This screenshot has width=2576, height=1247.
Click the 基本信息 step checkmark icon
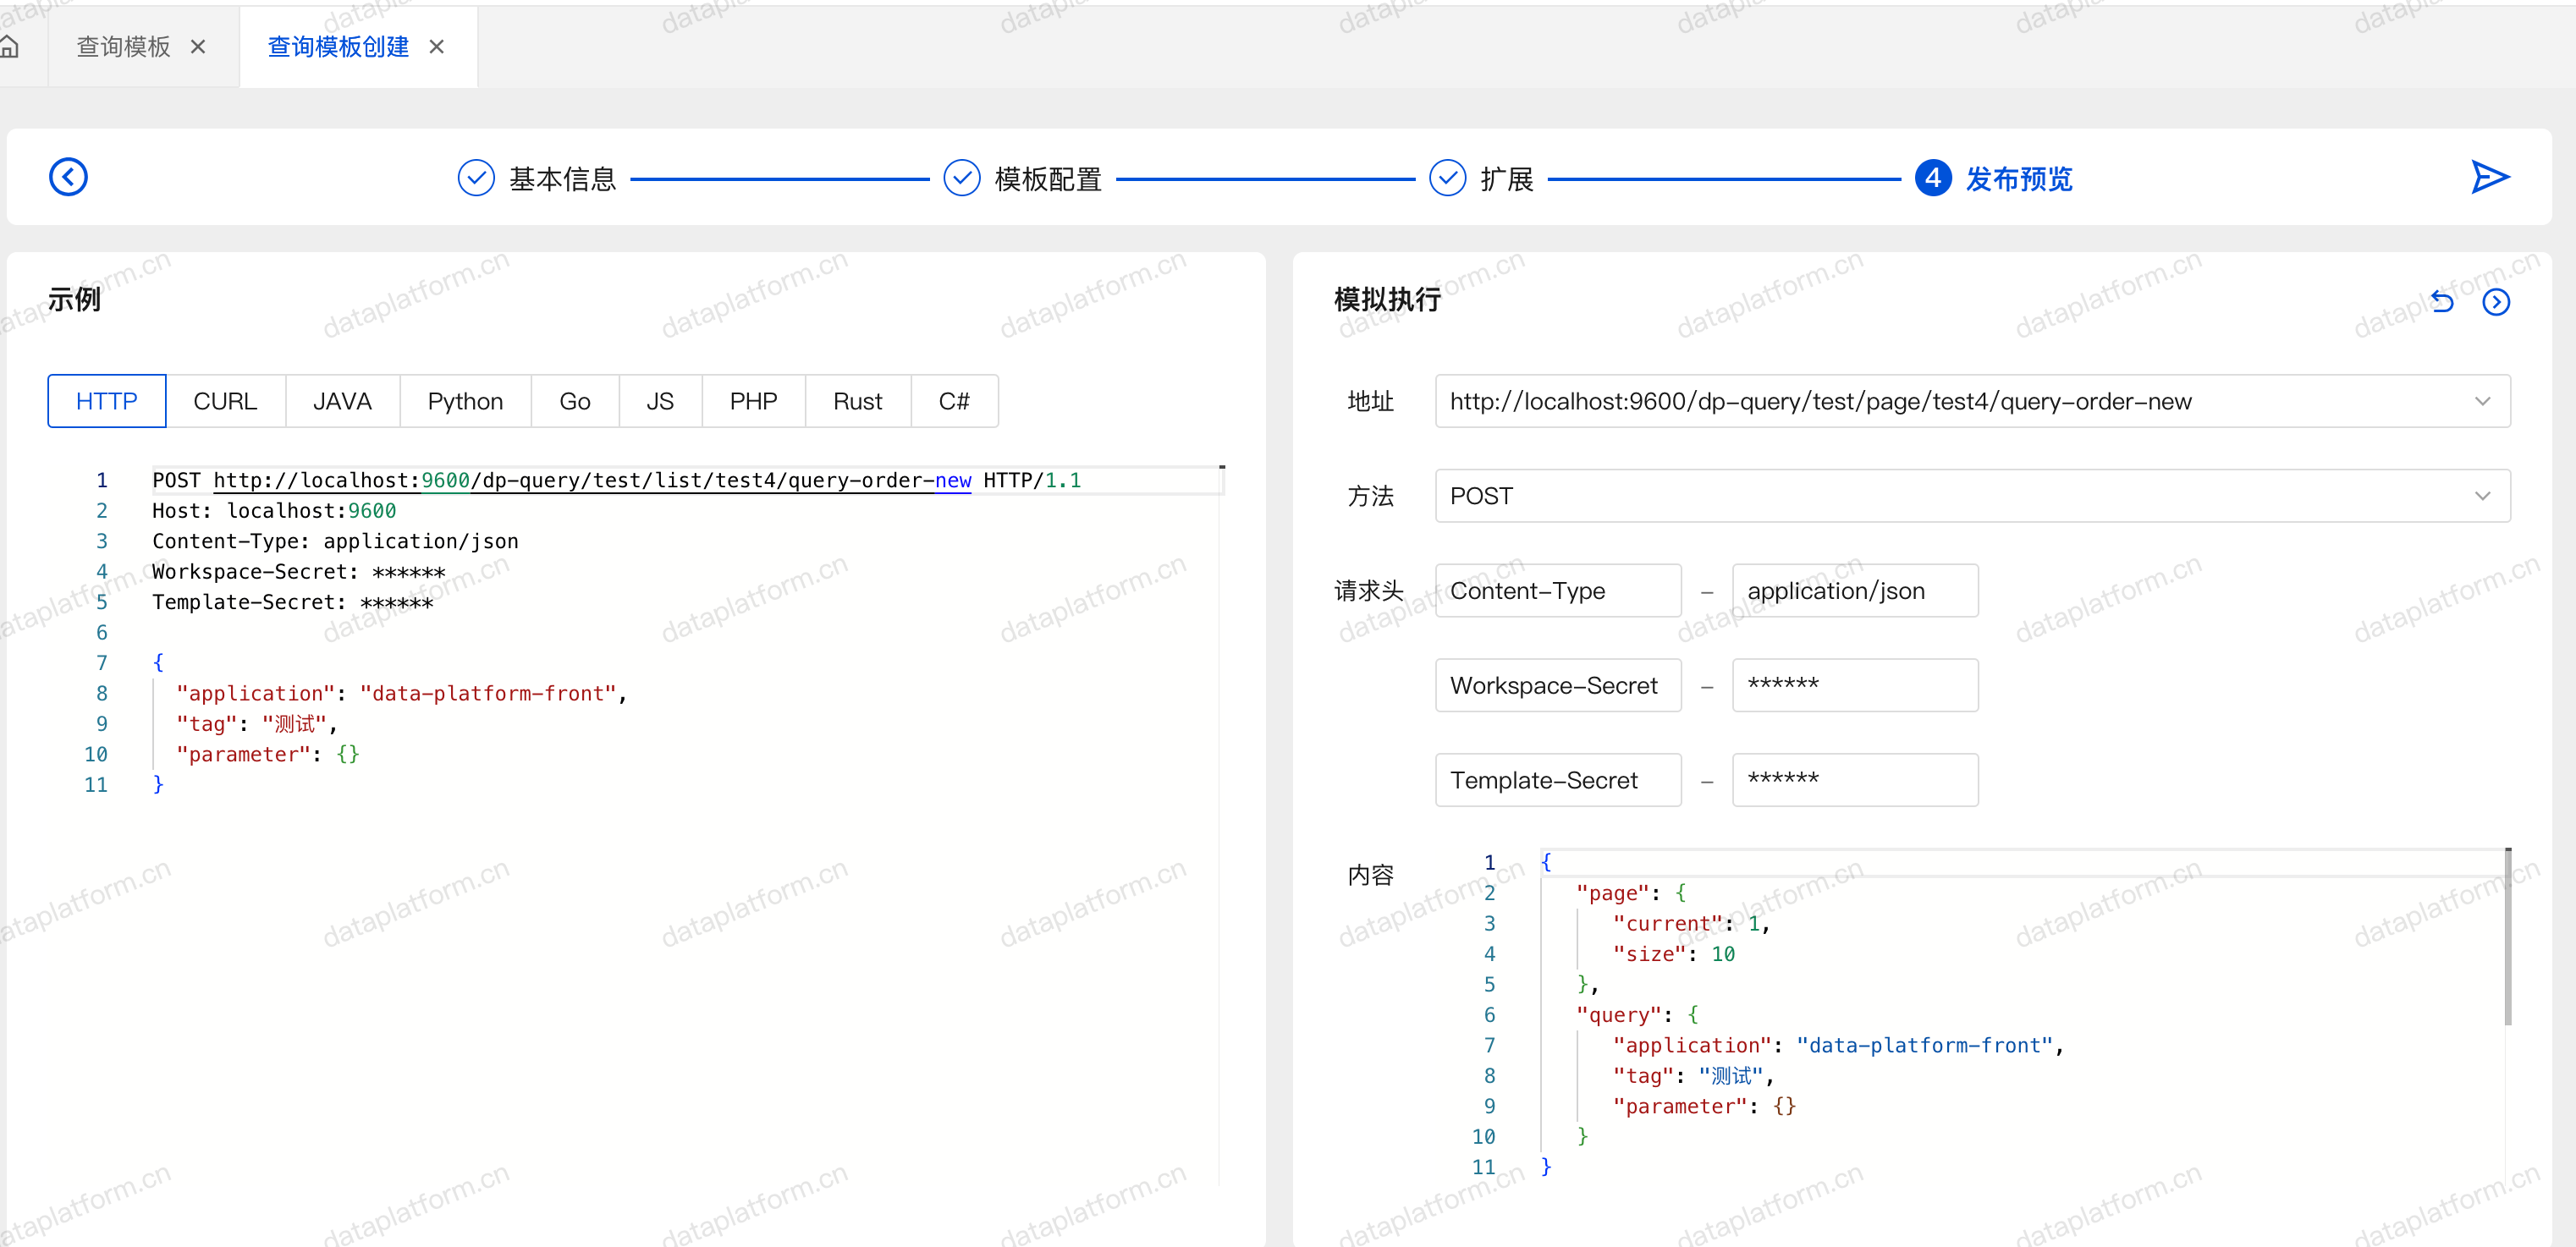pos(476,178)
